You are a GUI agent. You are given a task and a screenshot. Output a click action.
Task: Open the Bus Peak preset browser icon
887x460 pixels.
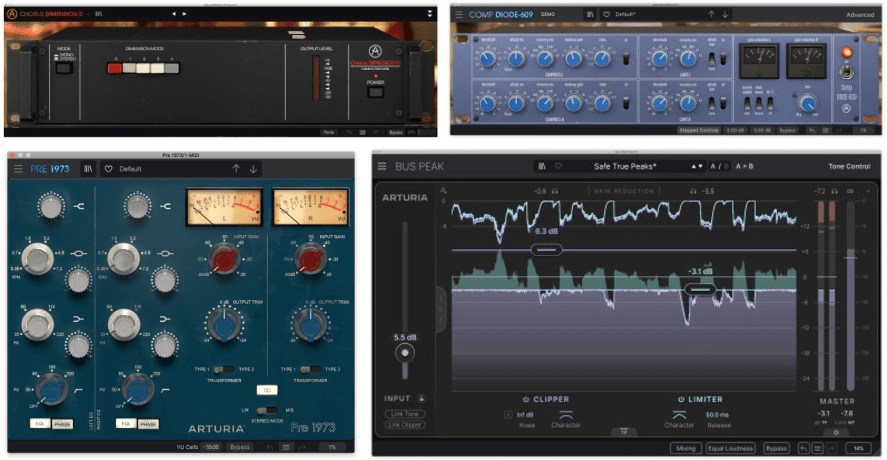(x=541, y=166)
